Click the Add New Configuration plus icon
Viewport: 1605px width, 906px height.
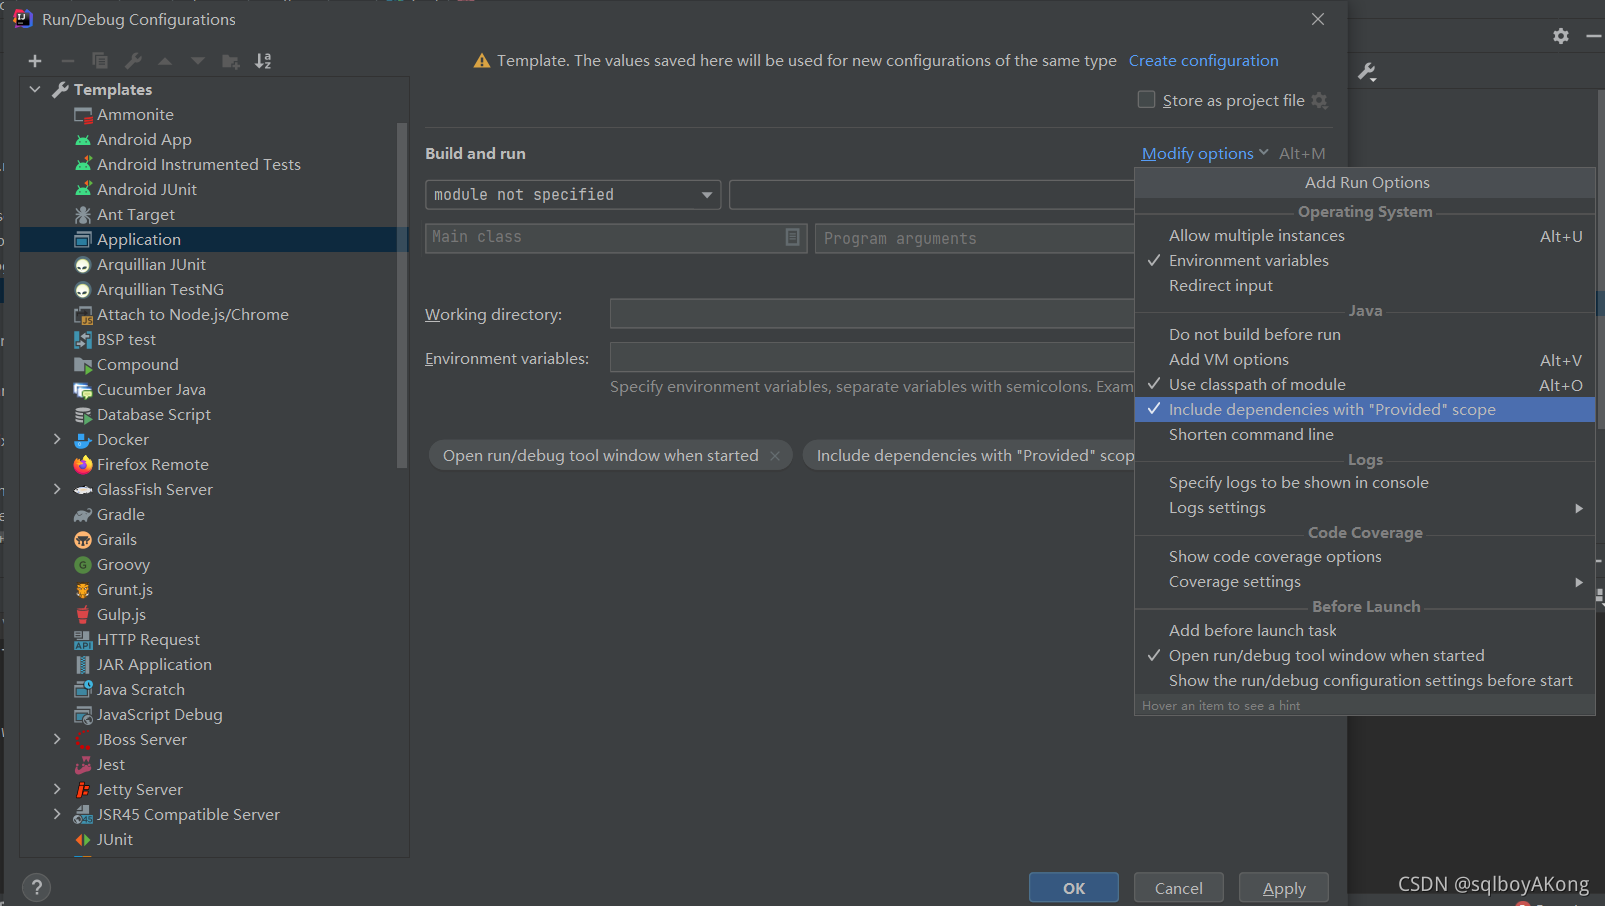(x=35, y=61)
